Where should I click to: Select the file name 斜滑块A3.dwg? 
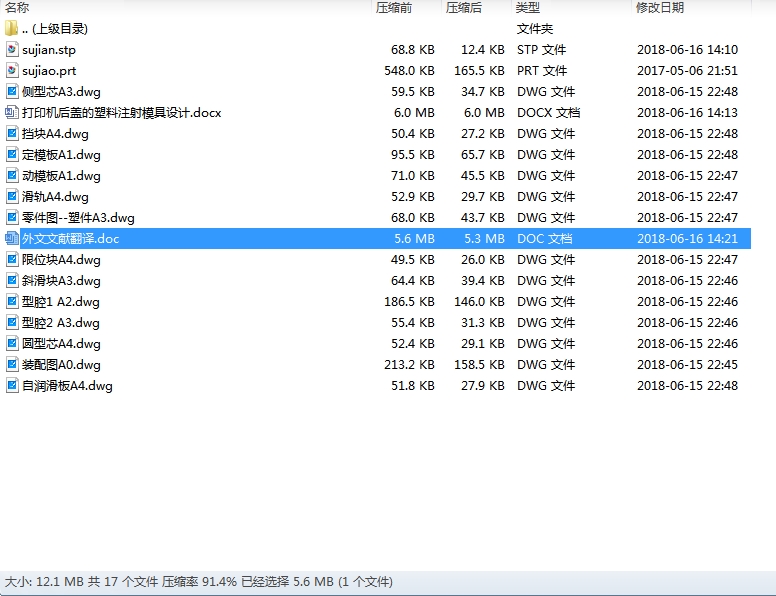tap(61, 281)
